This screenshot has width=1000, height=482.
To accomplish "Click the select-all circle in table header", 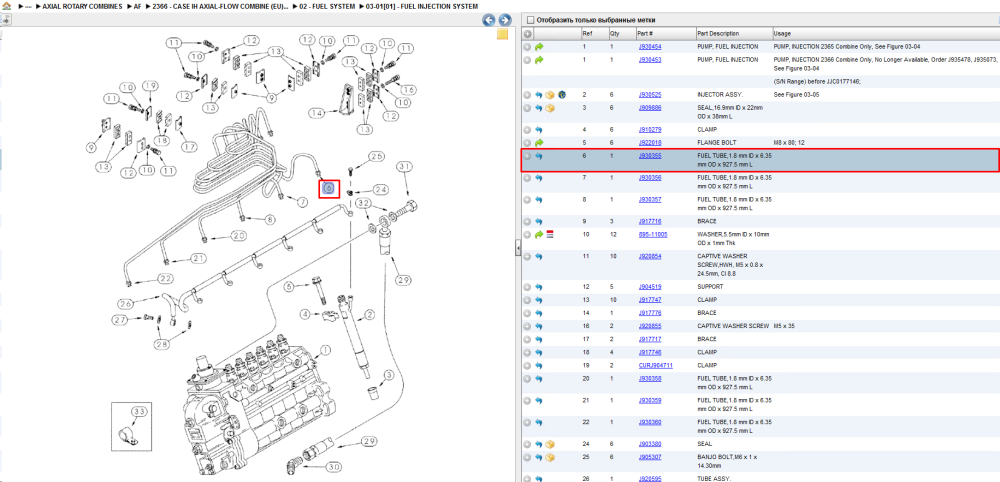I will 527,34.
